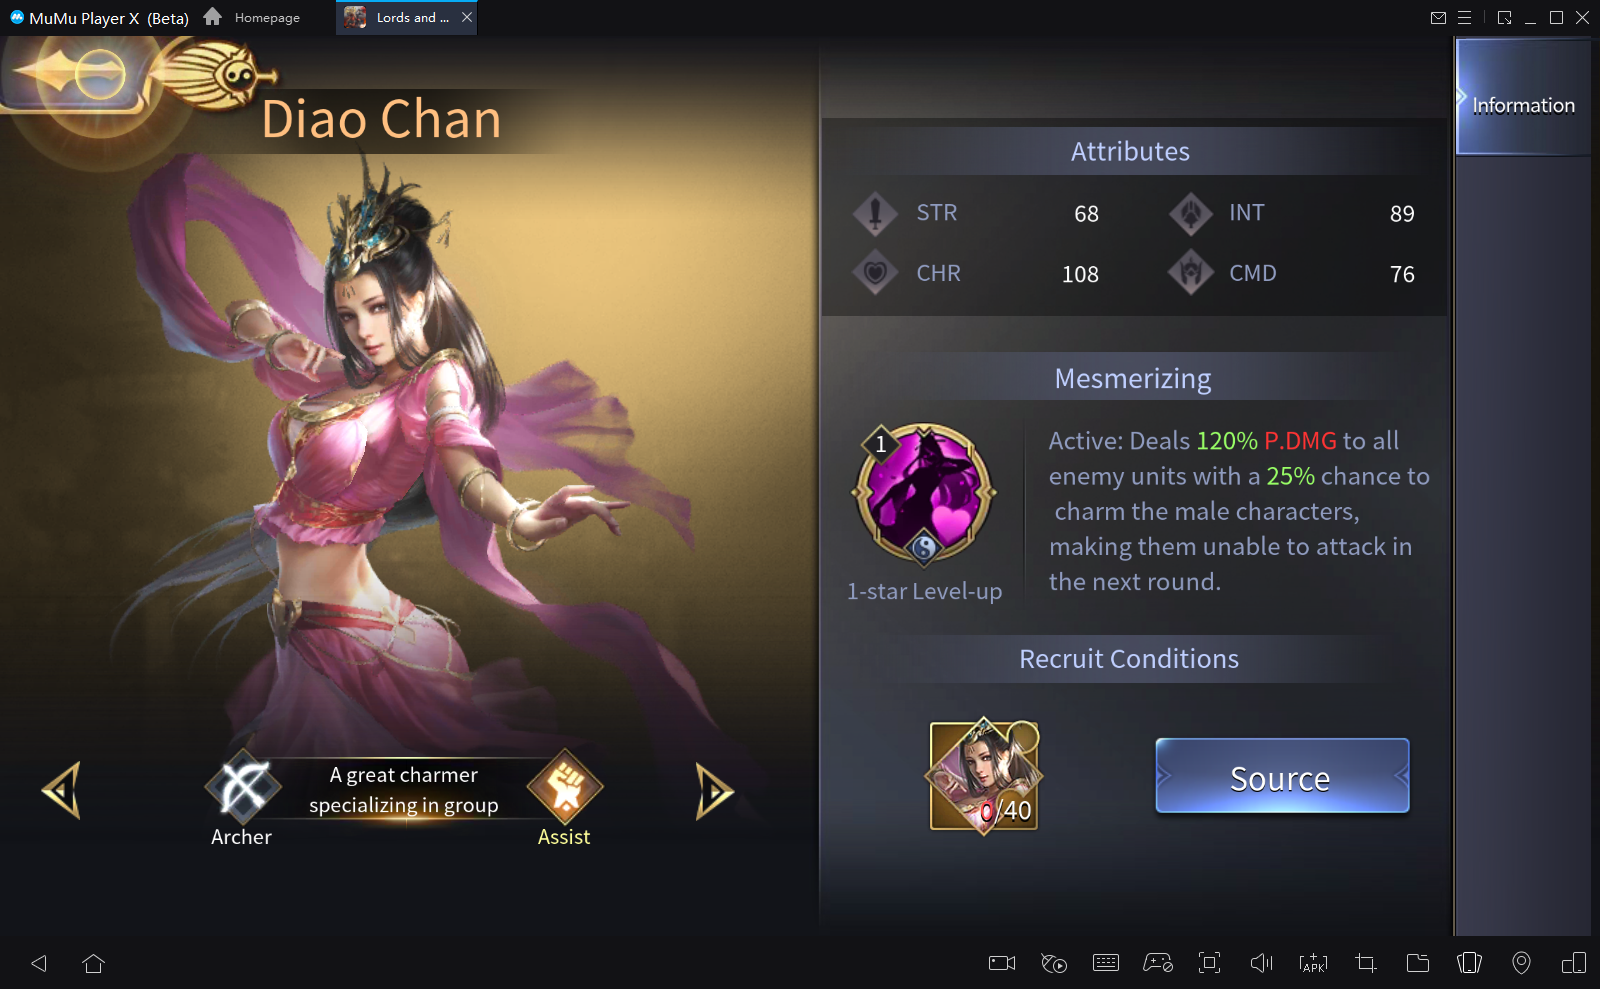The image size is (1600, 989).
Task: Open Diao Chan fragment portrait 0/40
Action: pyautogui.click(x=985, y=777)
